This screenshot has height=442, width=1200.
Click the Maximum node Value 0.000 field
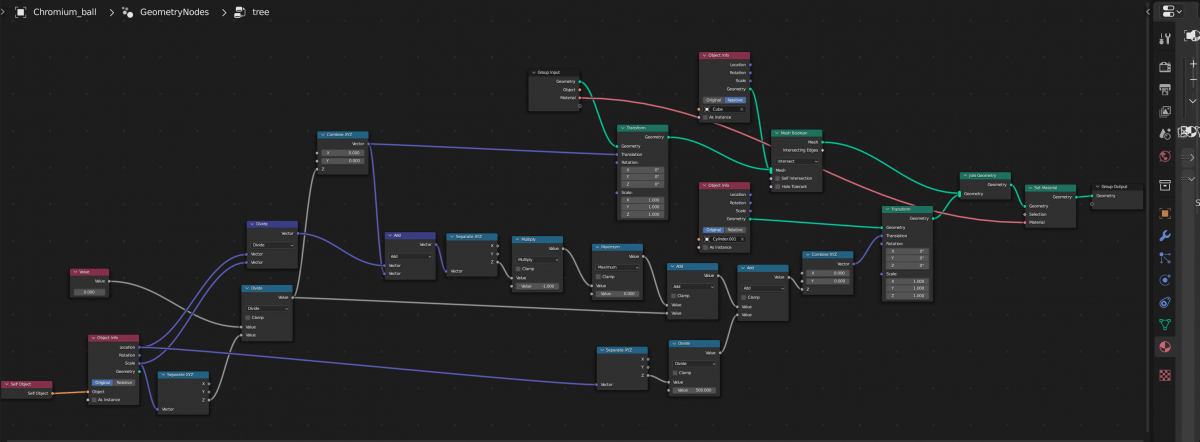click(x=617, y=294)
